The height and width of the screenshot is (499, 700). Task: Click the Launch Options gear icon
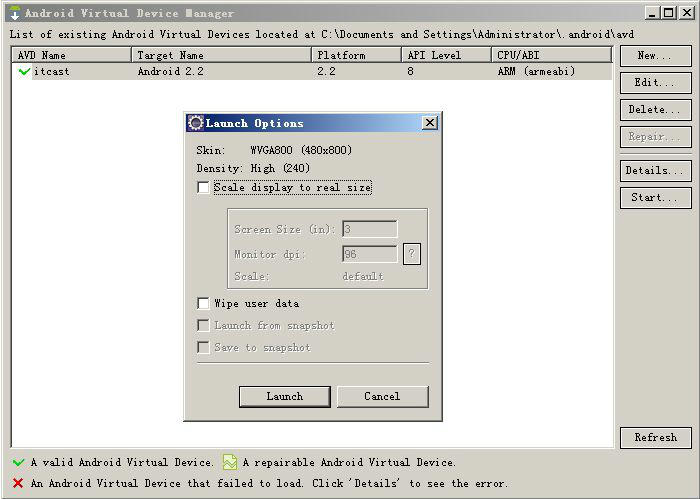click(196, 123)
